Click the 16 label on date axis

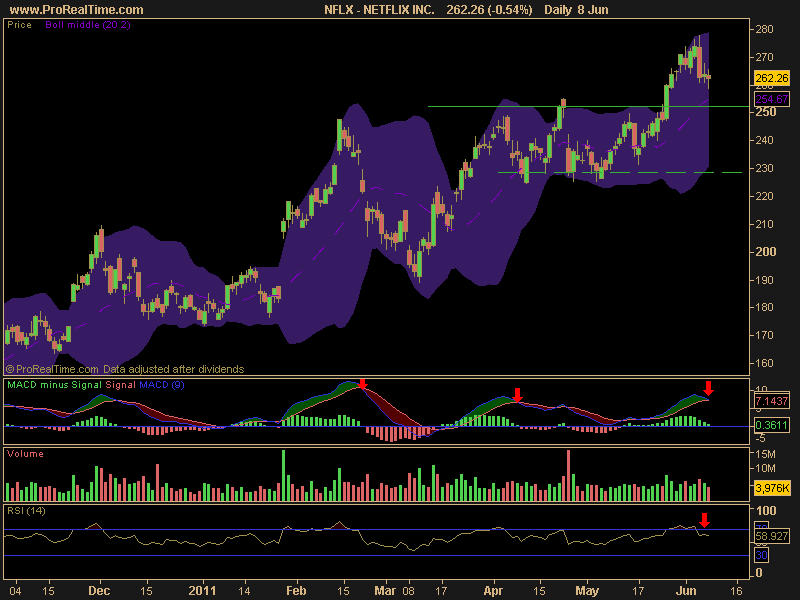736,591
